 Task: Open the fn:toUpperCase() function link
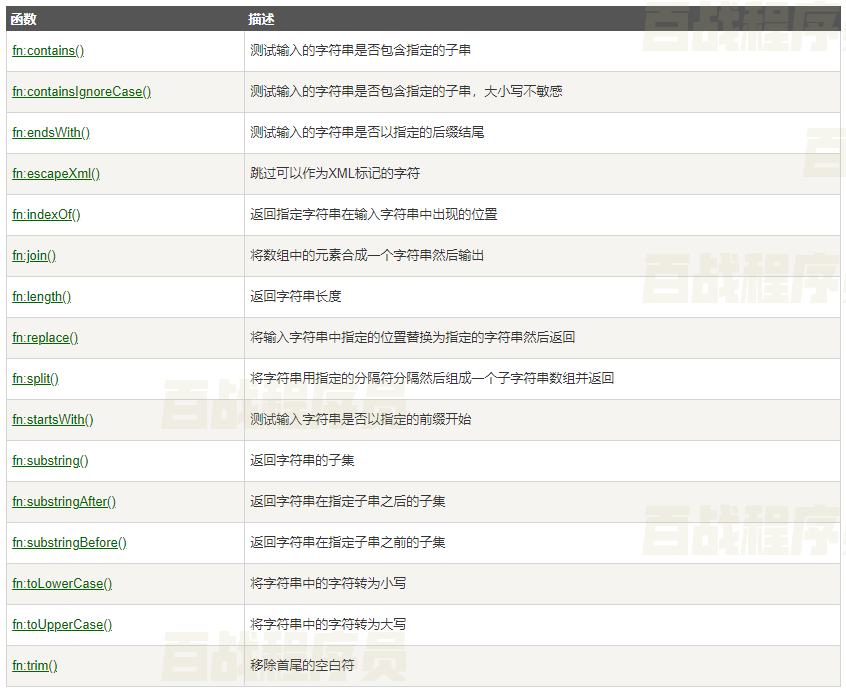coord(62,624)
